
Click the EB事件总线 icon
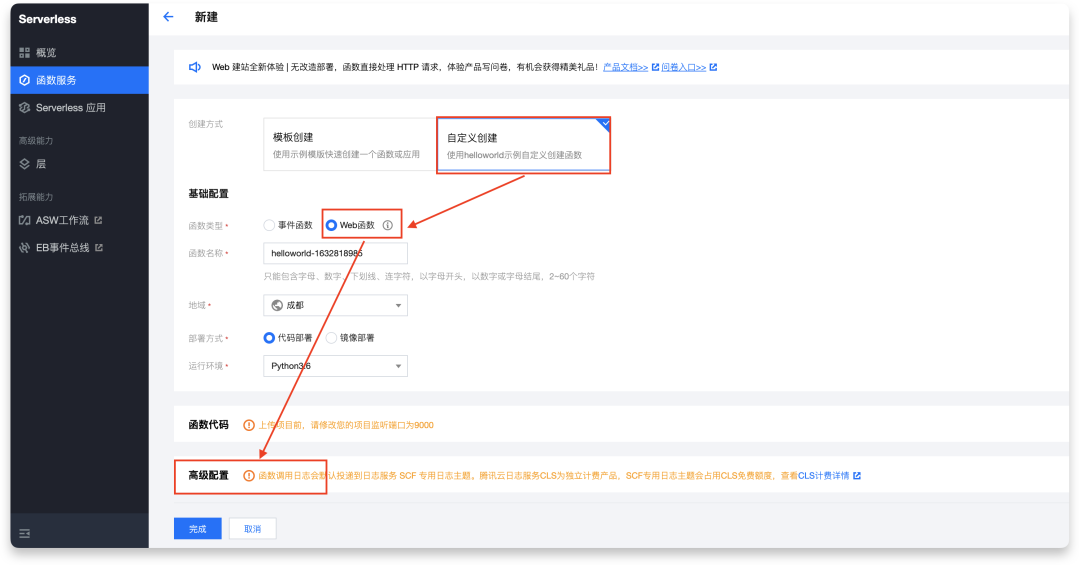pyautogui.click(x=25, y=248)
